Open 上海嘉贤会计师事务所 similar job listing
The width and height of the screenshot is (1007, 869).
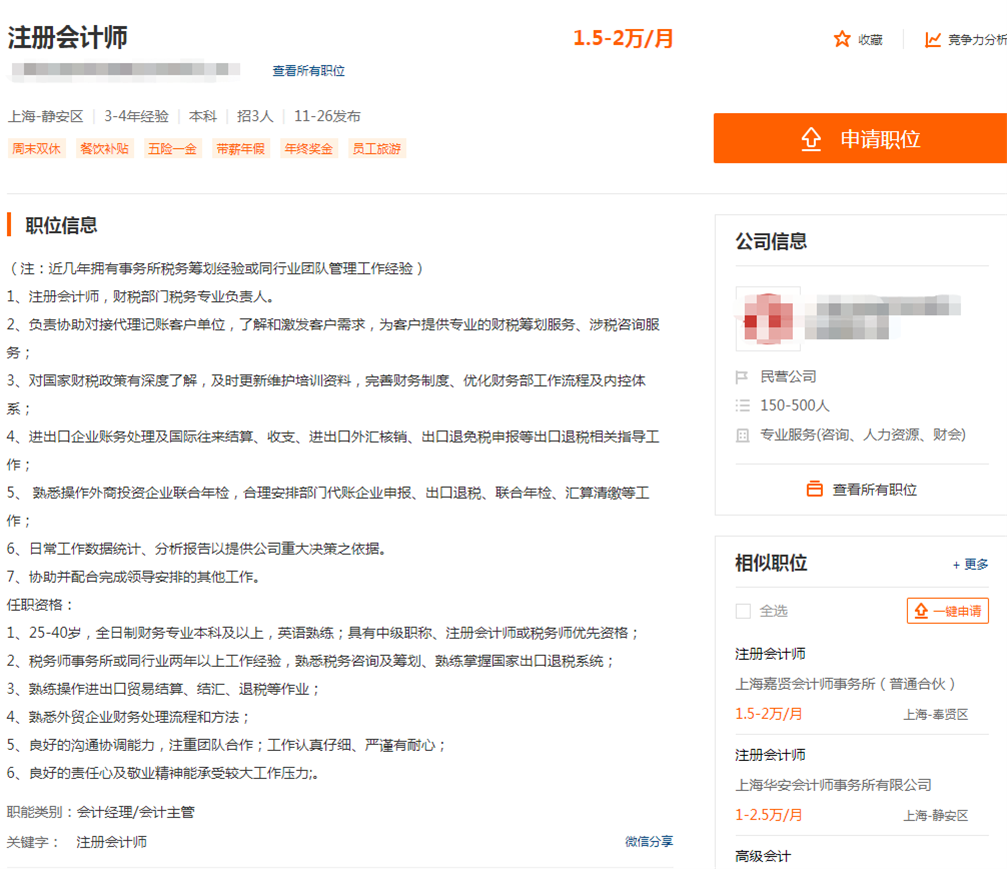click(846, 684)
